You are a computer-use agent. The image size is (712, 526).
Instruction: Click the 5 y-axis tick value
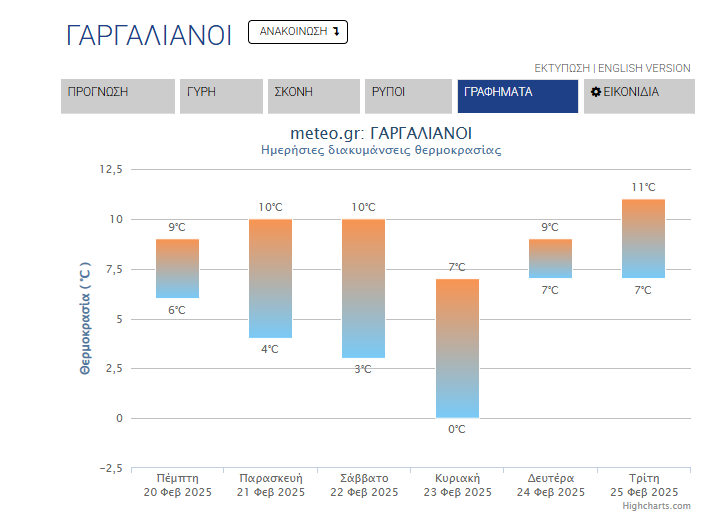(119, 319)
